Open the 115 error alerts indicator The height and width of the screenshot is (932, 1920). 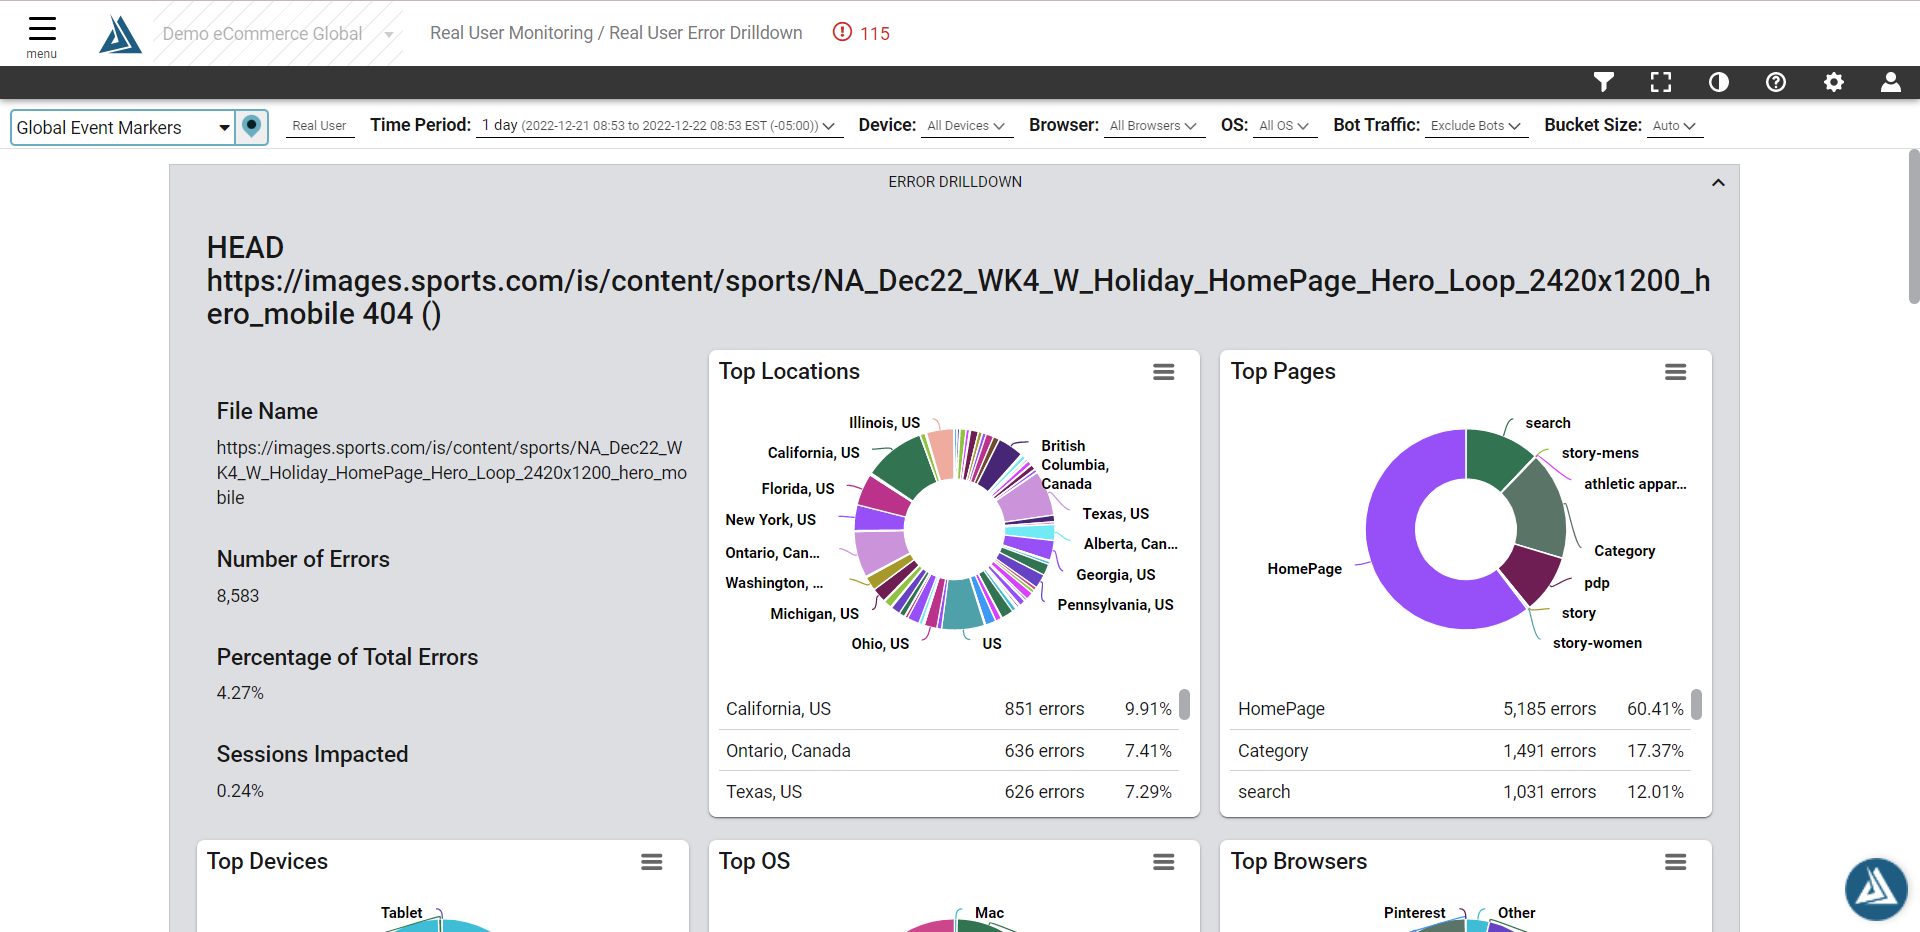coord(861,33)
